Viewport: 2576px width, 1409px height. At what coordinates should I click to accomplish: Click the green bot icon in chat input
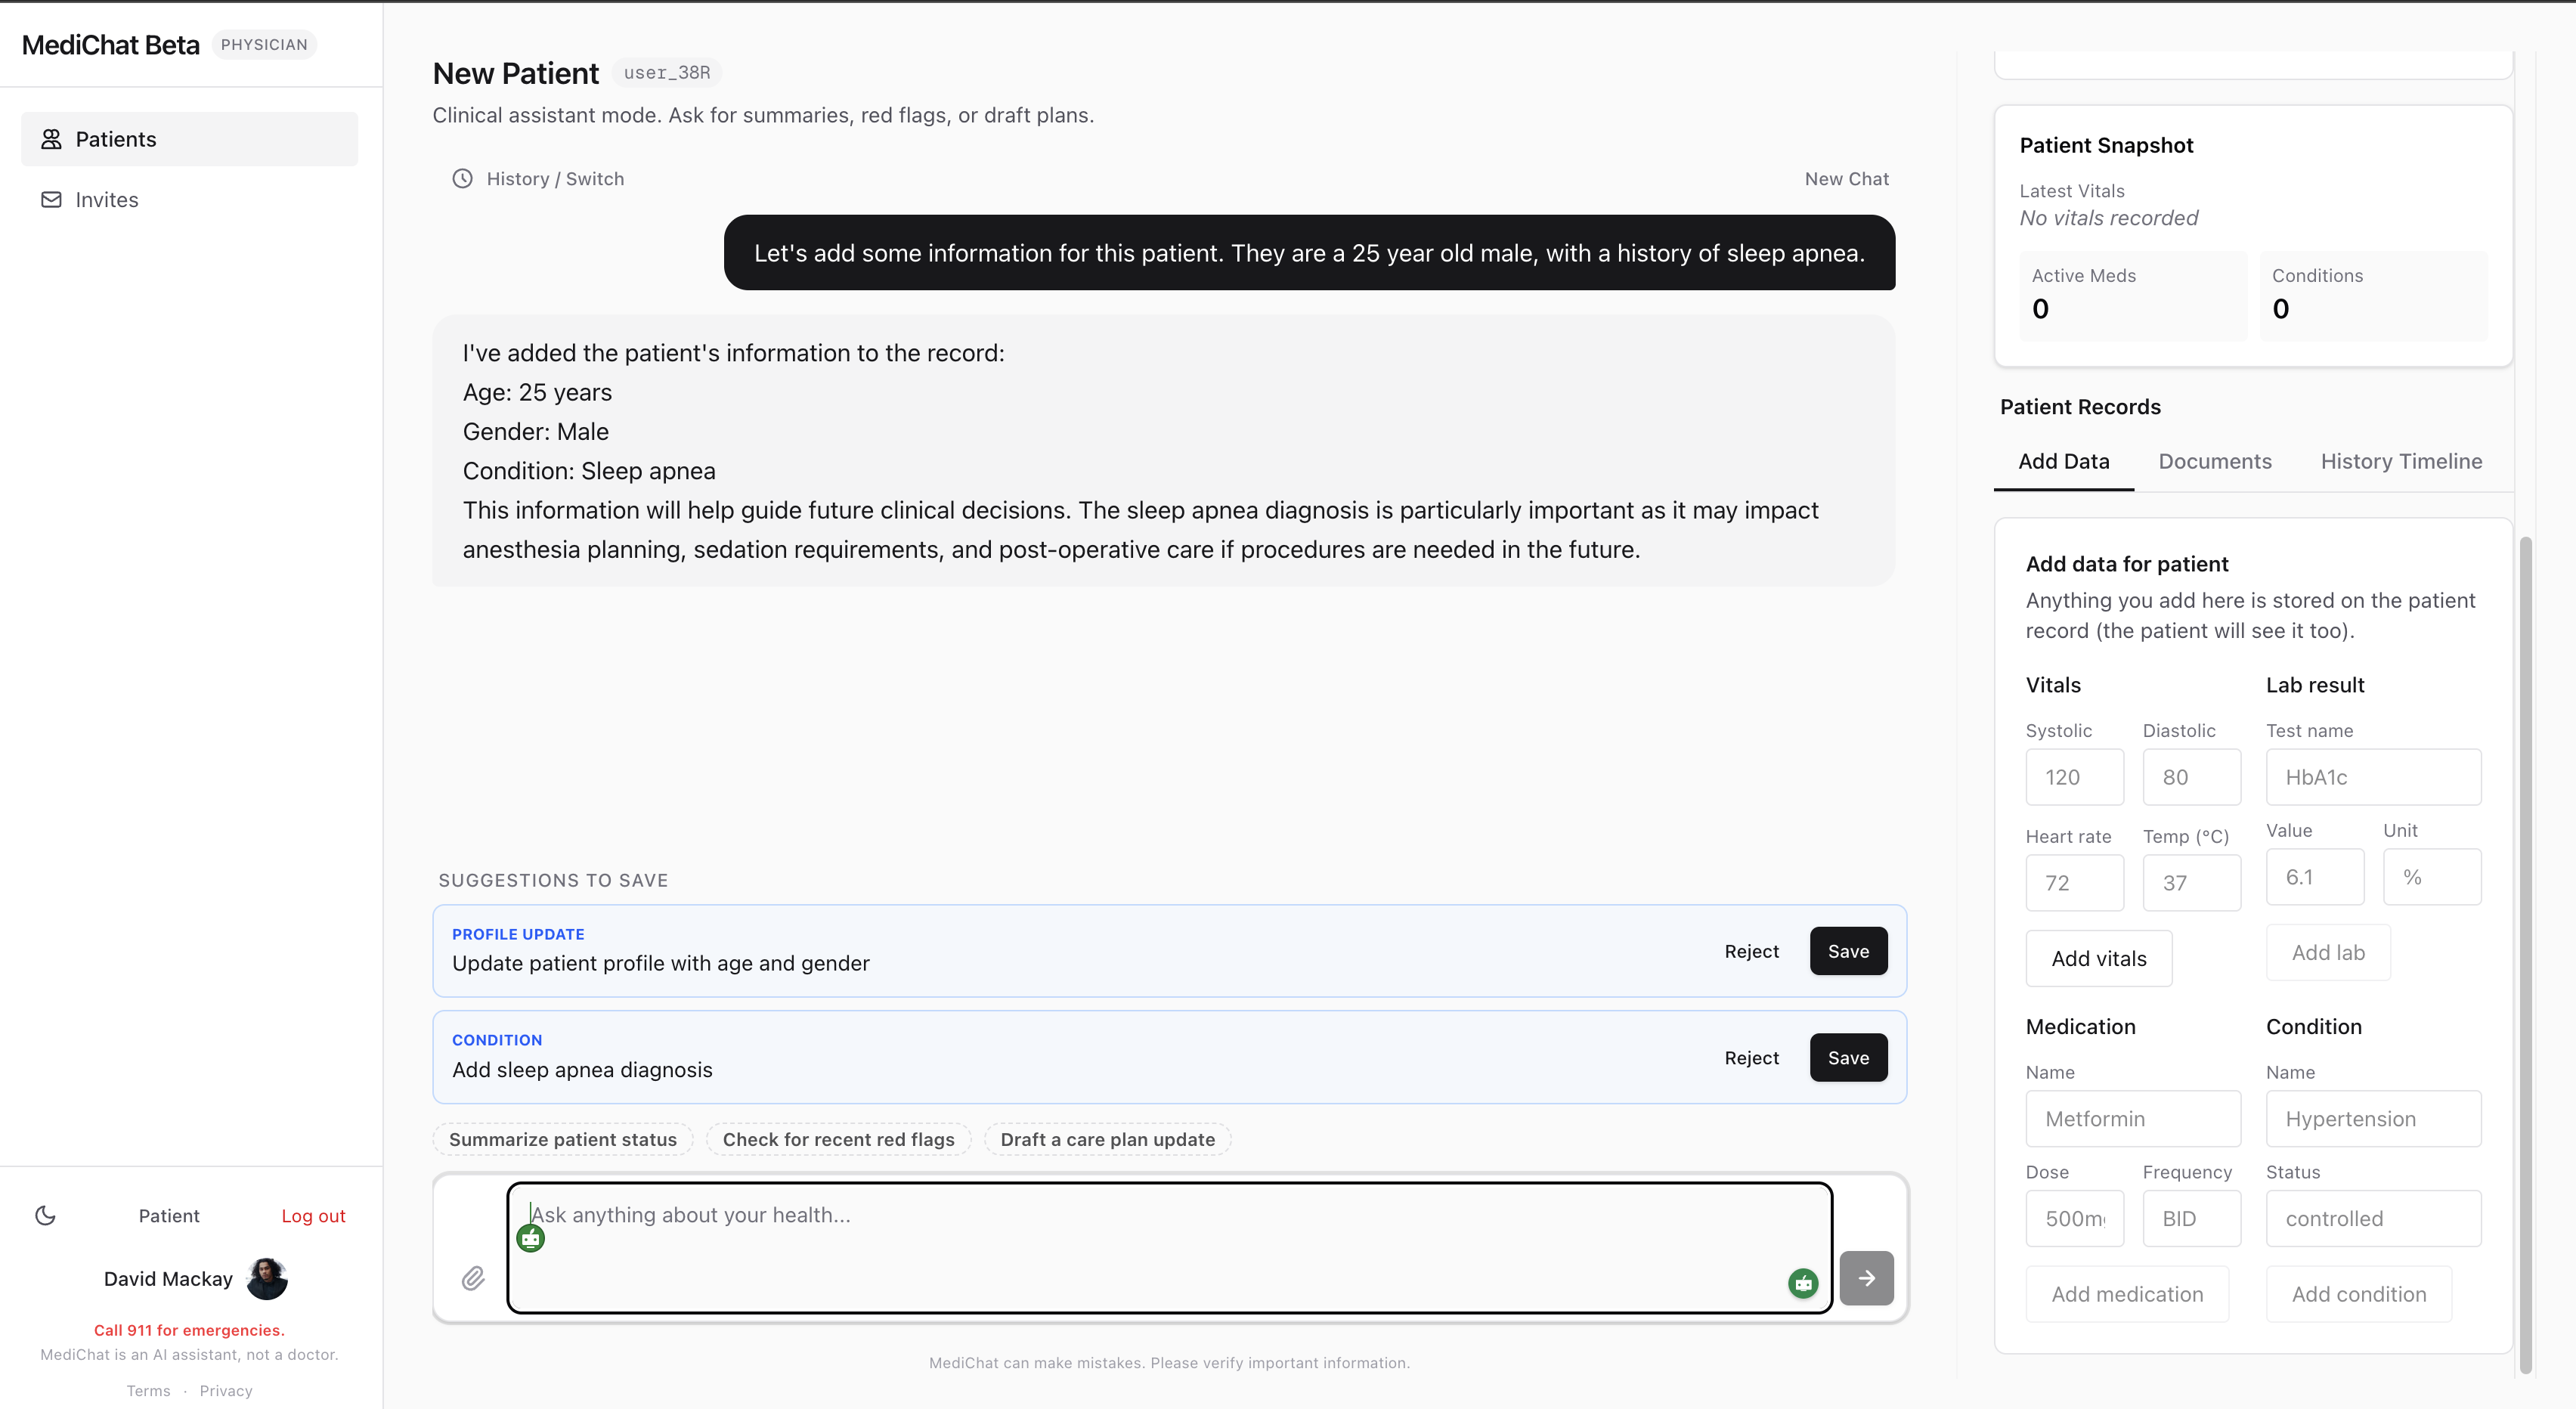[531, 1240]
